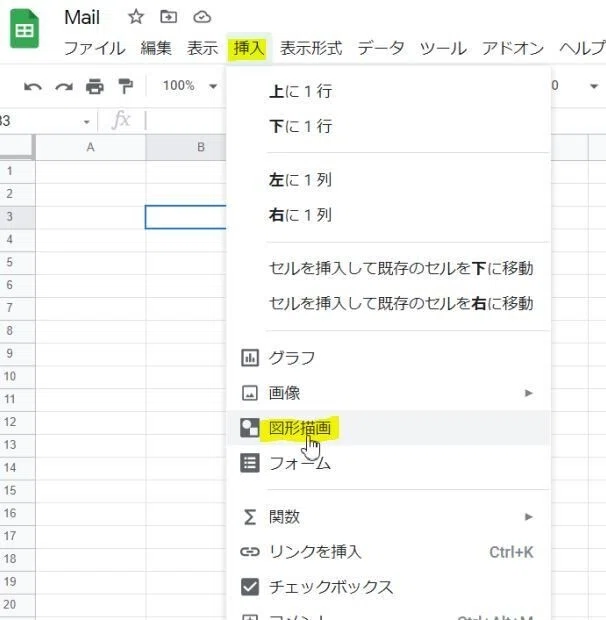The width and height of the screenshot is (606, 620).
Task: Click the リンクを挿入 link icon
Action: click(x=250, y=552)
